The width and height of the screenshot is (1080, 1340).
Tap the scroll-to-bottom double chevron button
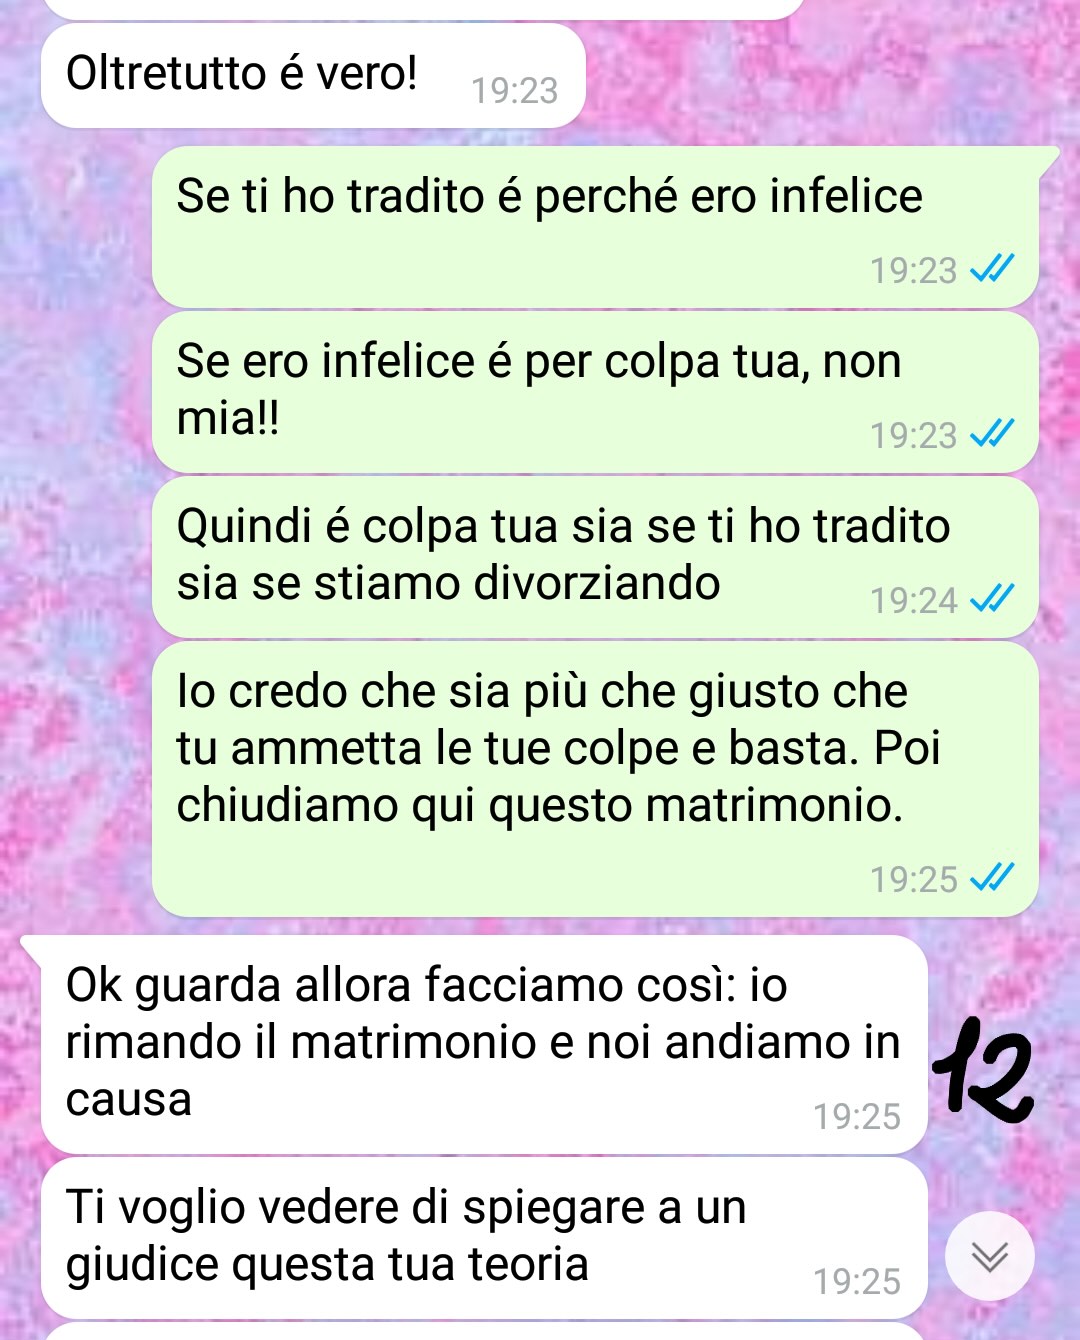coord(990,1256)
